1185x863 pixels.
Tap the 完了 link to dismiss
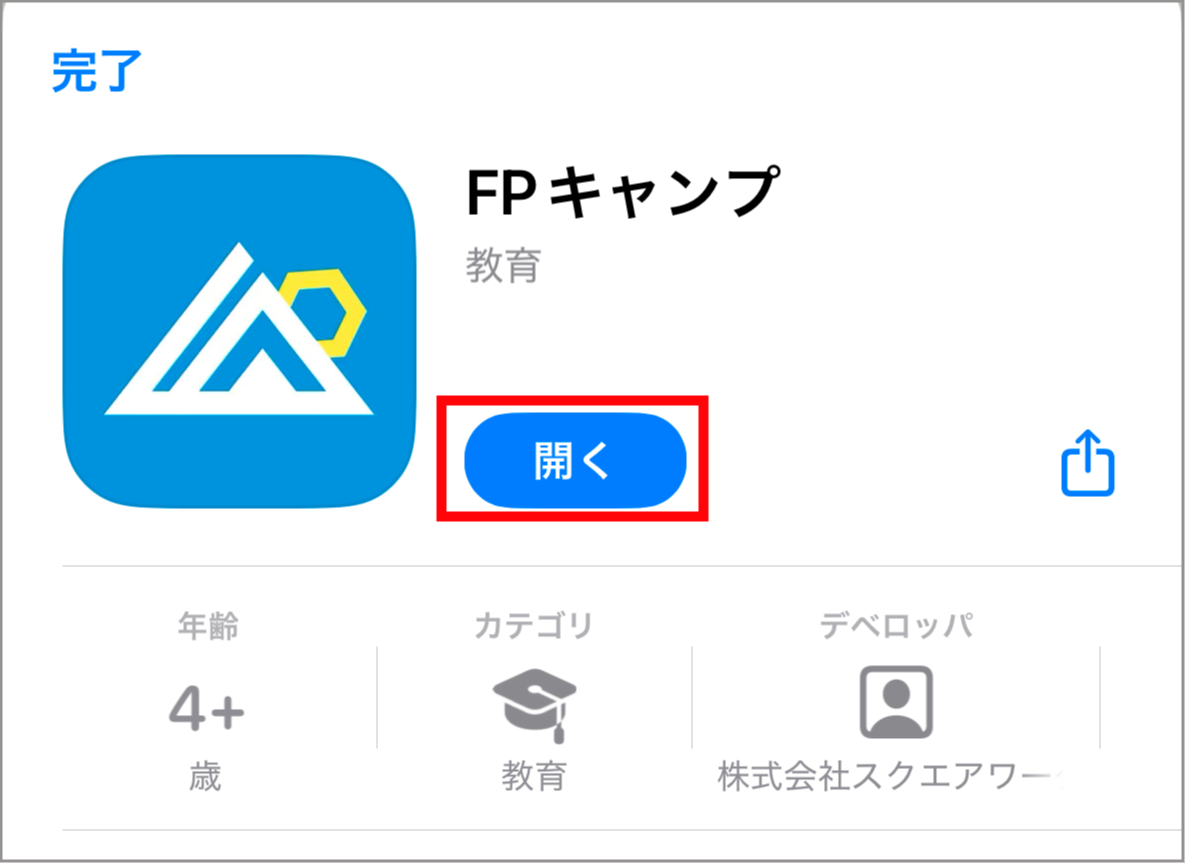[97, 71]
